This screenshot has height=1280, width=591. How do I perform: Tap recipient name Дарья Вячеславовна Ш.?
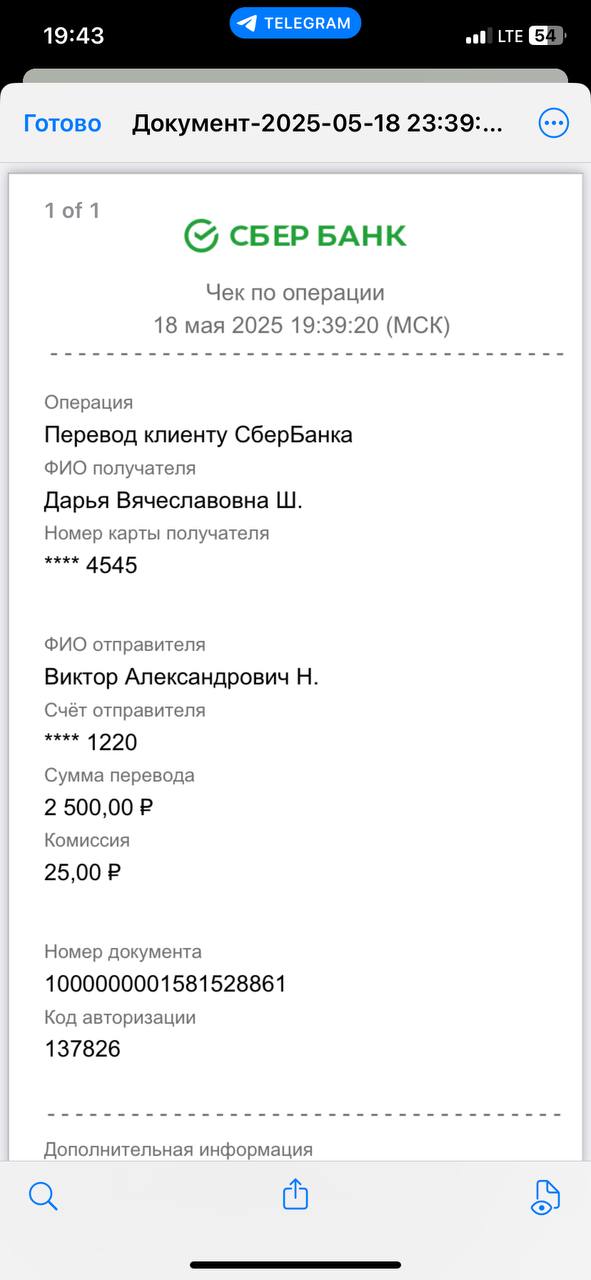pos(173,500)
